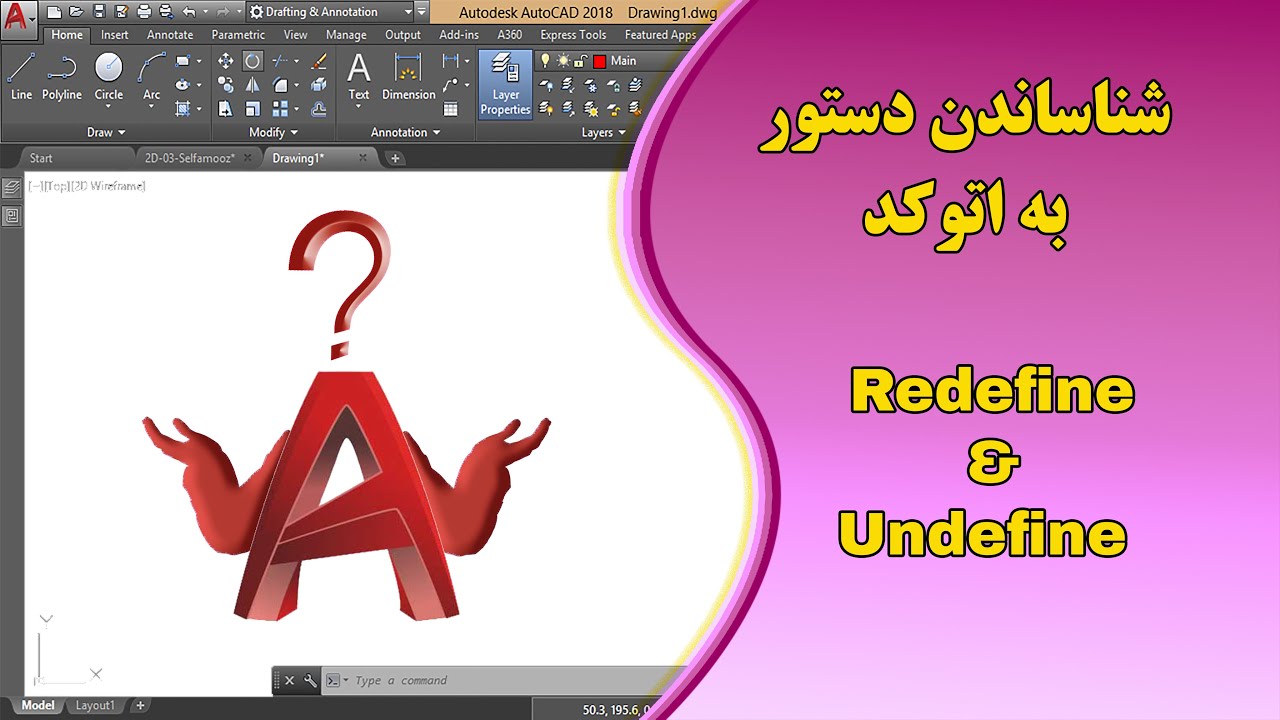Select the Circle tool
Screen dimensions: 1280x720
pos(108,77)
